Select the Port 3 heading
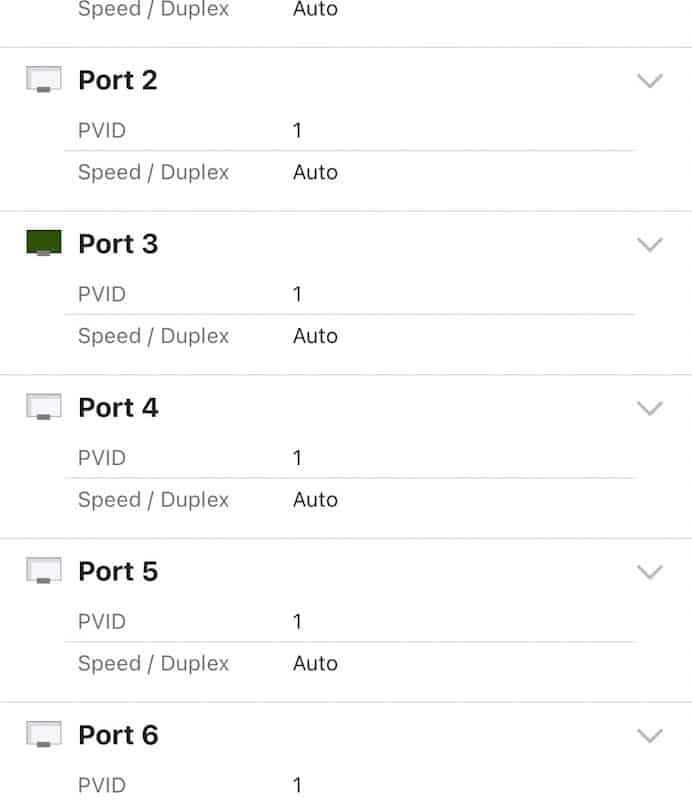 point(118,244)
